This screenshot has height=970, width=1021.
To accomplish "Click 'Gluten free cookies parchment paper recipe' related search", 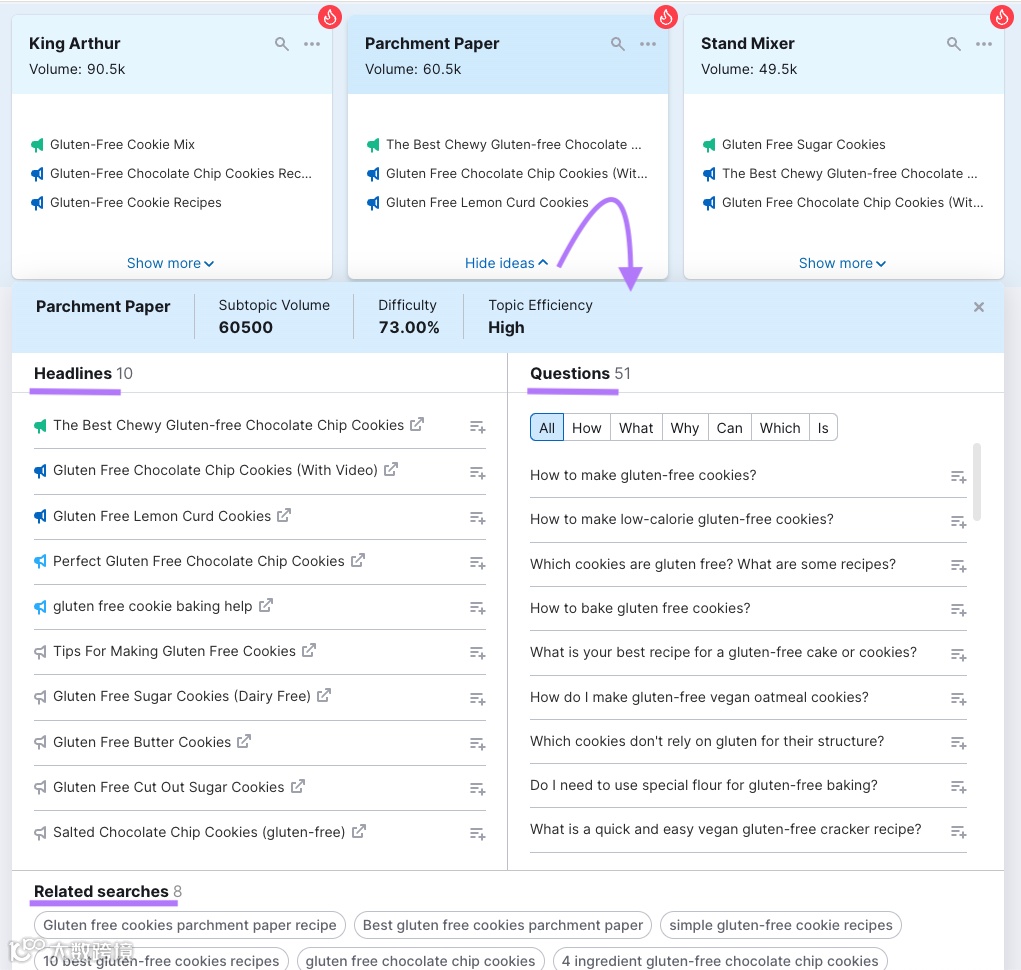I will click(189, 925).
